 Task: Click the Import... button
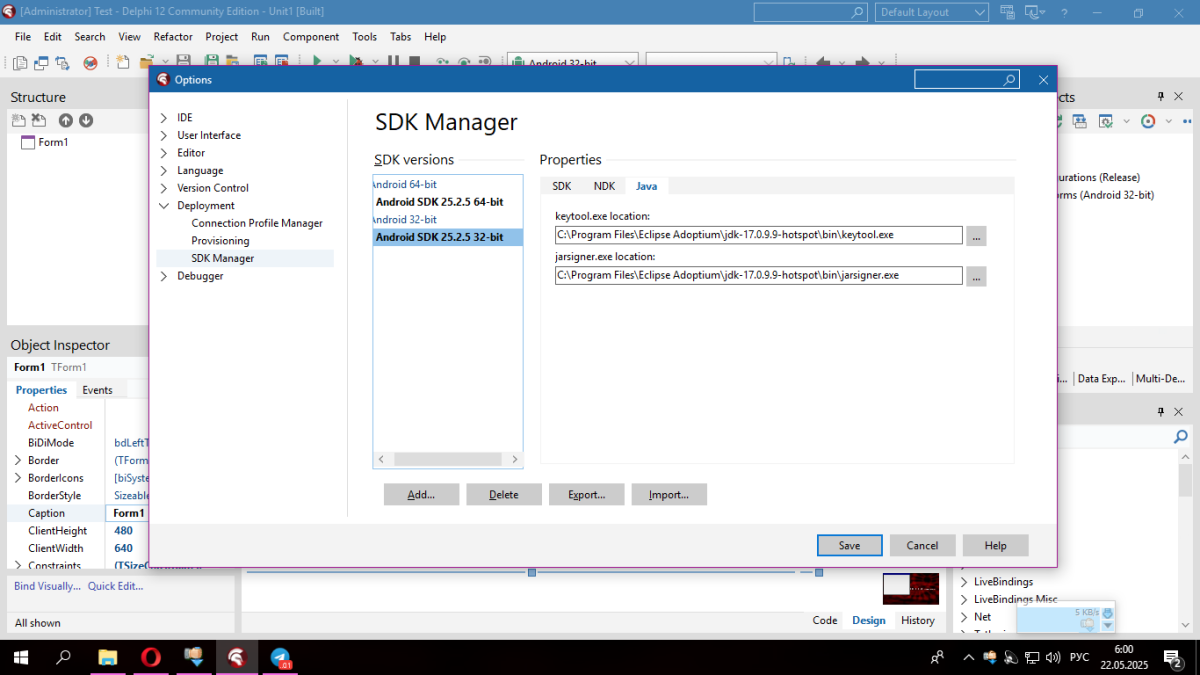[x=669, y=494]
